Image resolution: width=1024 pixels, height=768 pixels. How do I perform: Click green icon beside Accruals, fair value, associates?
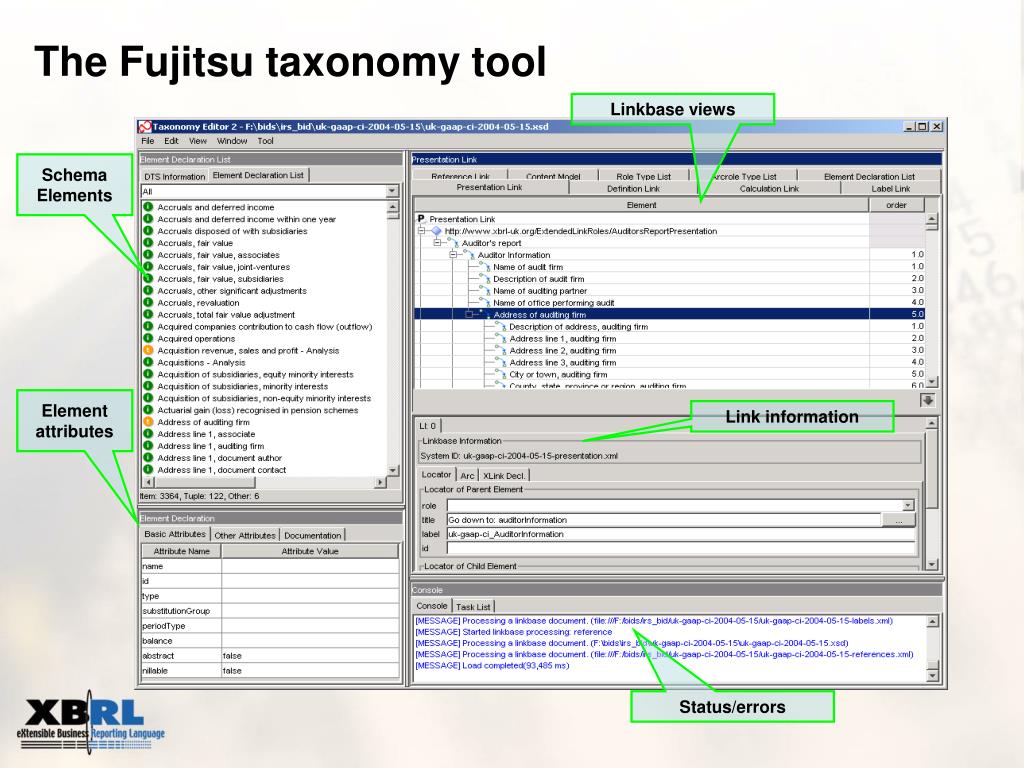click(148, 255)
